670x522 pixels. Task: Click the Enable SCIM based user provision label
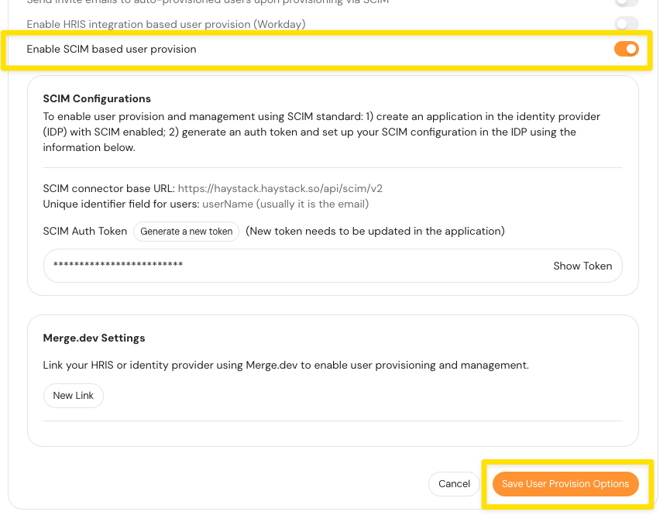pyautogui.click(x=111, y=49)
